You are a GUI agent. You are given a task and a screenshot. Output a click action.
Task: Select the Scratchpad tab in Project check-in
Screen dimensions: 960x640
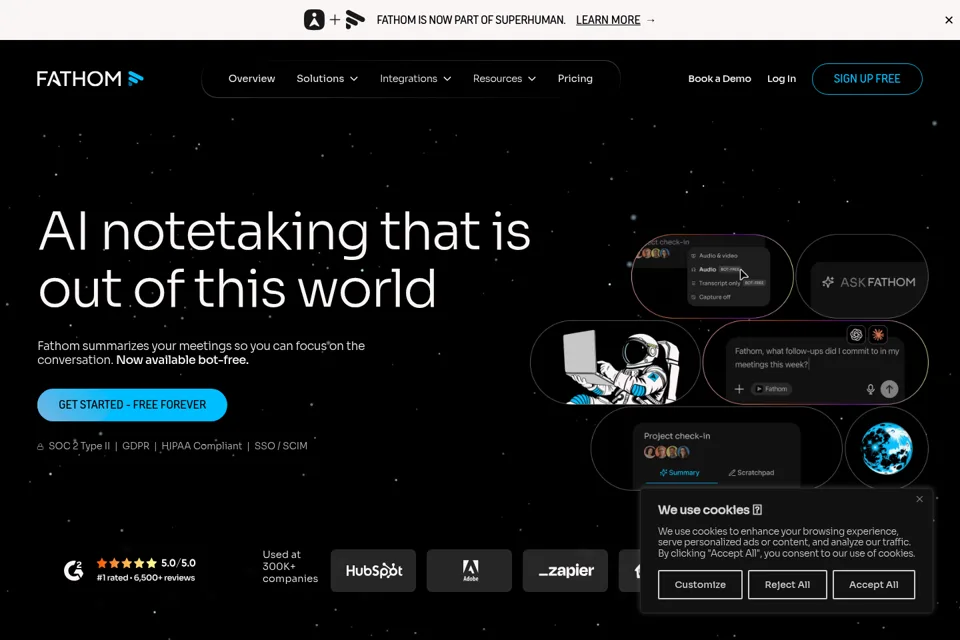[x=751, y=473]
